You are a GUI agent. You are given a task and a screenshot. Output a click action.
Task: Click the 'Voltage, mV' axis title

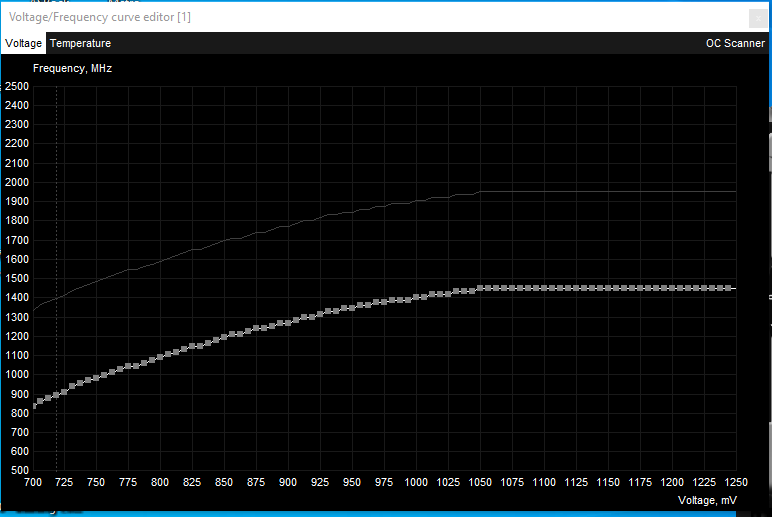(707, 500)
